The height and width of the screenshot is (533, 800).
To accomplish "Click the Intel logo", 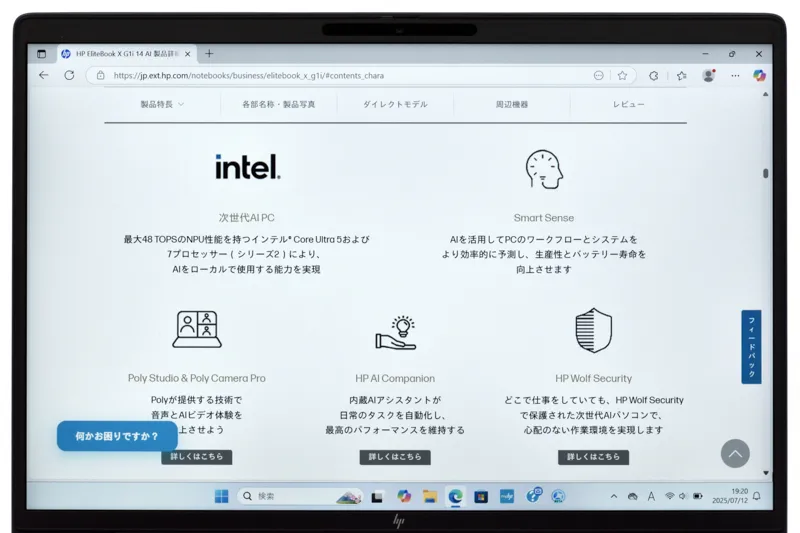I will click(247, 167).
